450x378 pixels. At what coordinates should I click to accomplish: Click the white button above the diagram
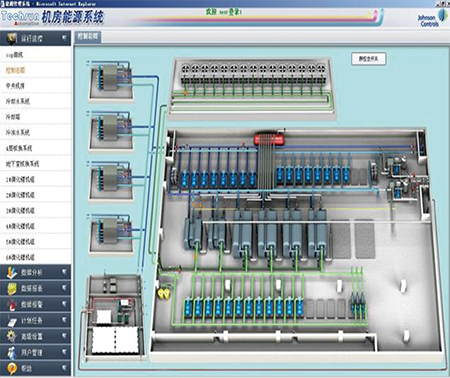click(368, 59)
